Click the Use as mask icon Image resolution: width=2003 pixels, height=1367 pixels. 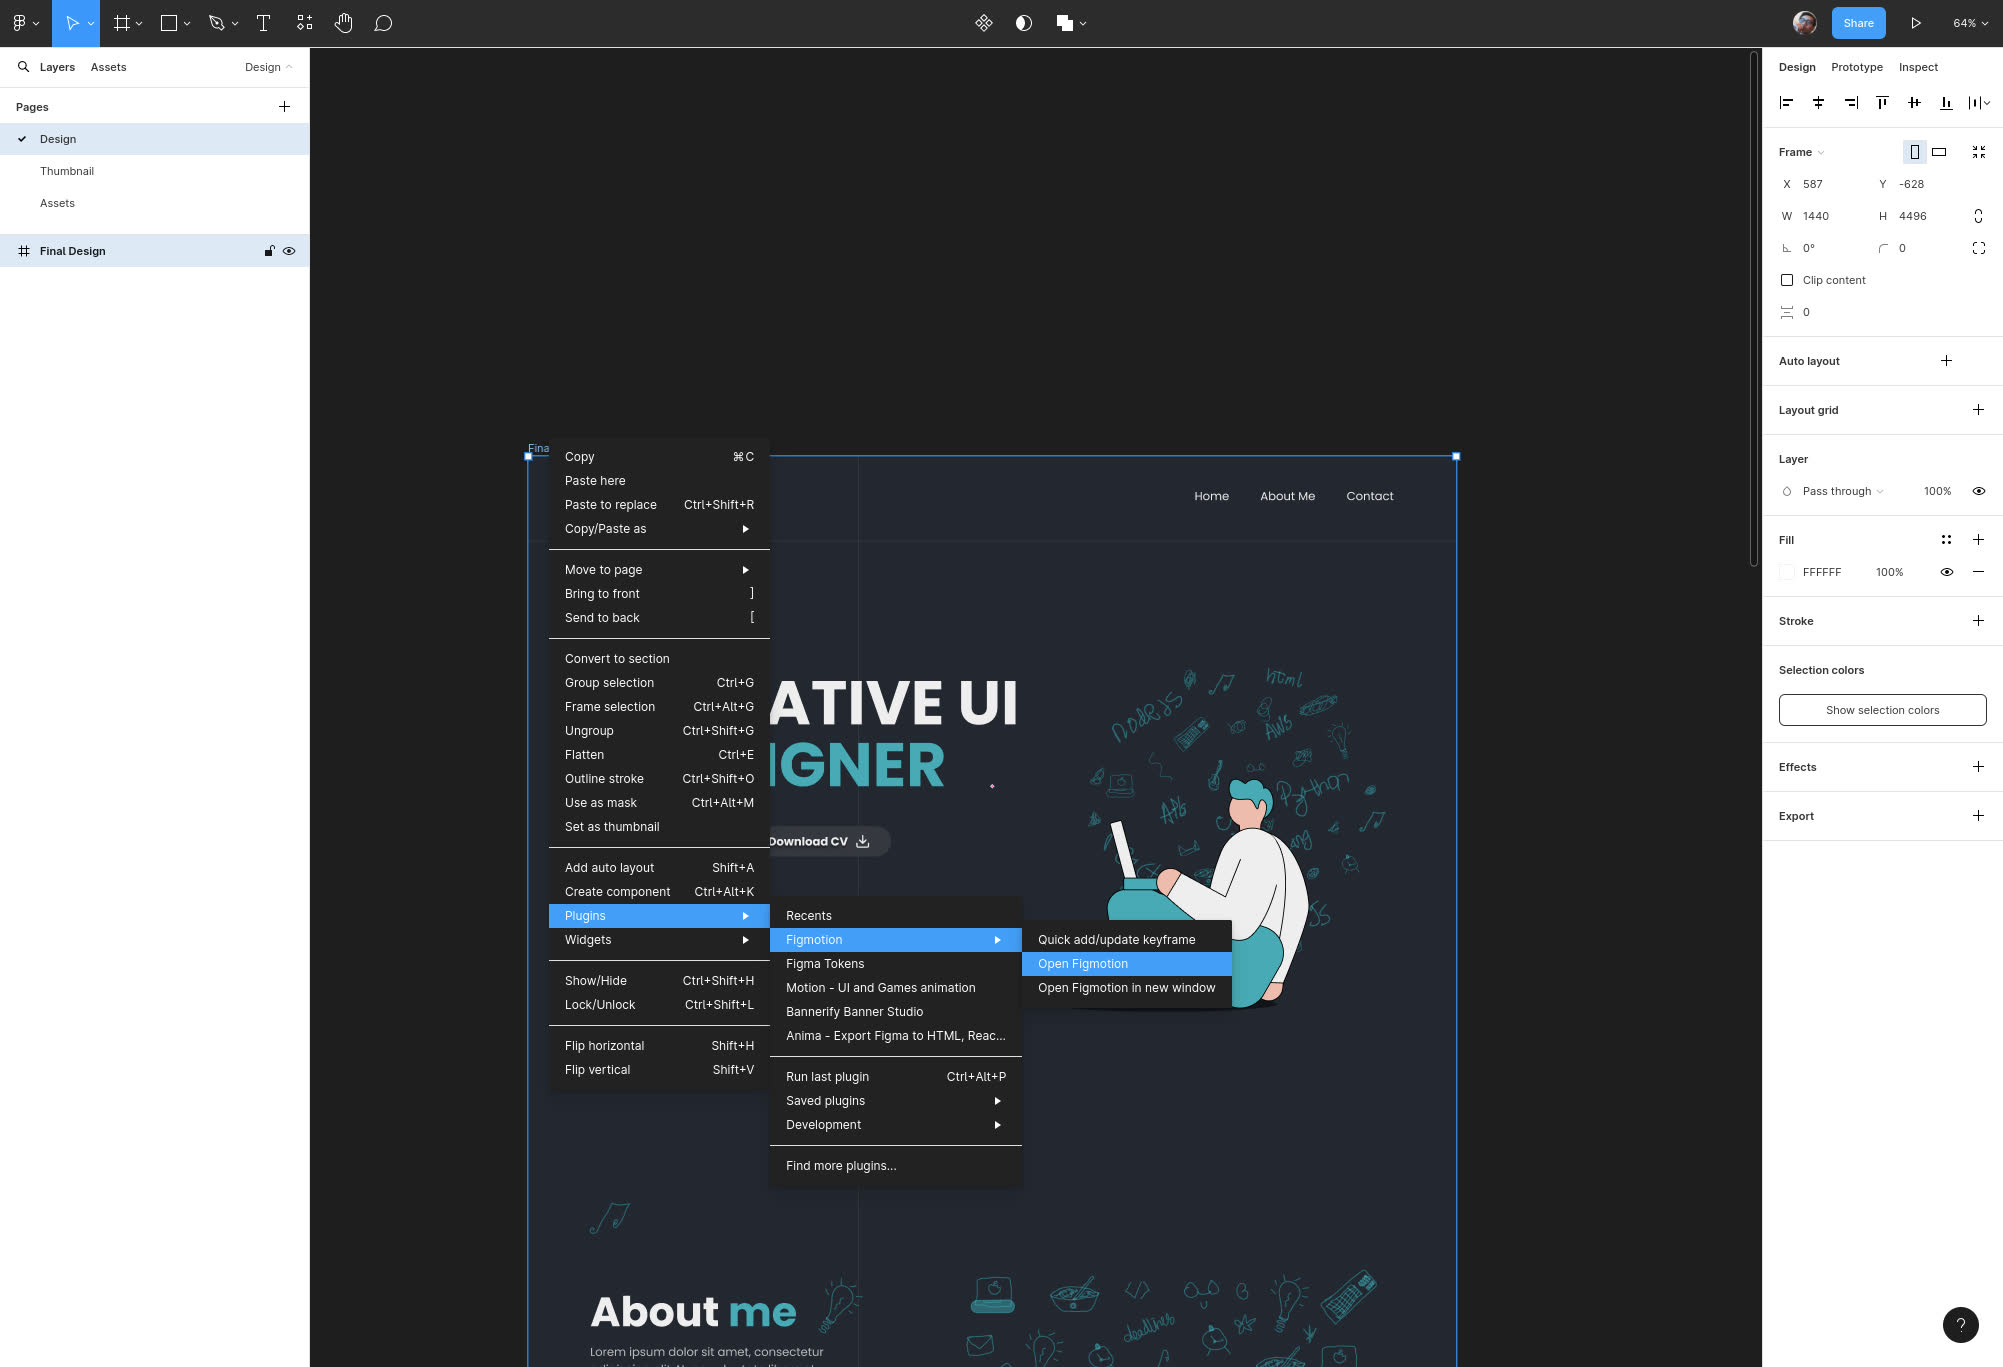pos(1024,23)
